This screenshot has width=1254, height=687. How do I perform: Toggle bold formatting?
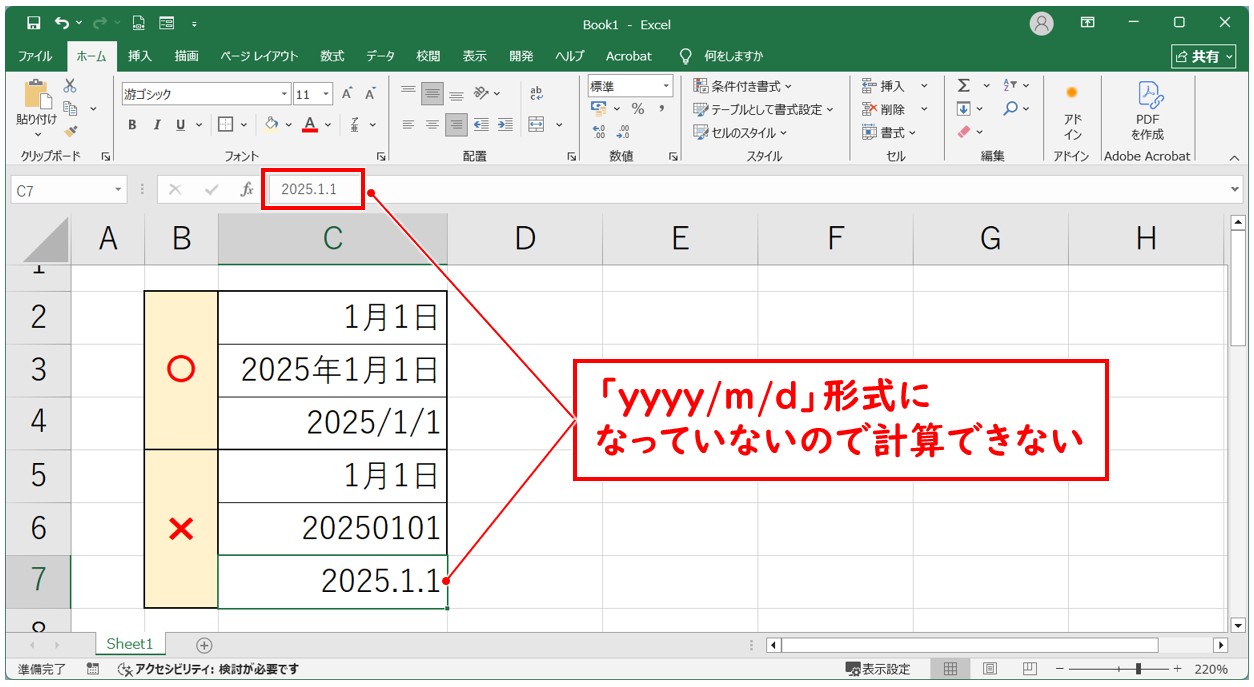[132, 123]
